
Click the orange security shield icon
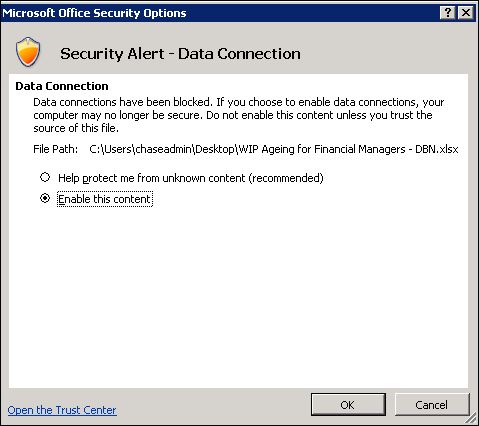coord(28,52)
